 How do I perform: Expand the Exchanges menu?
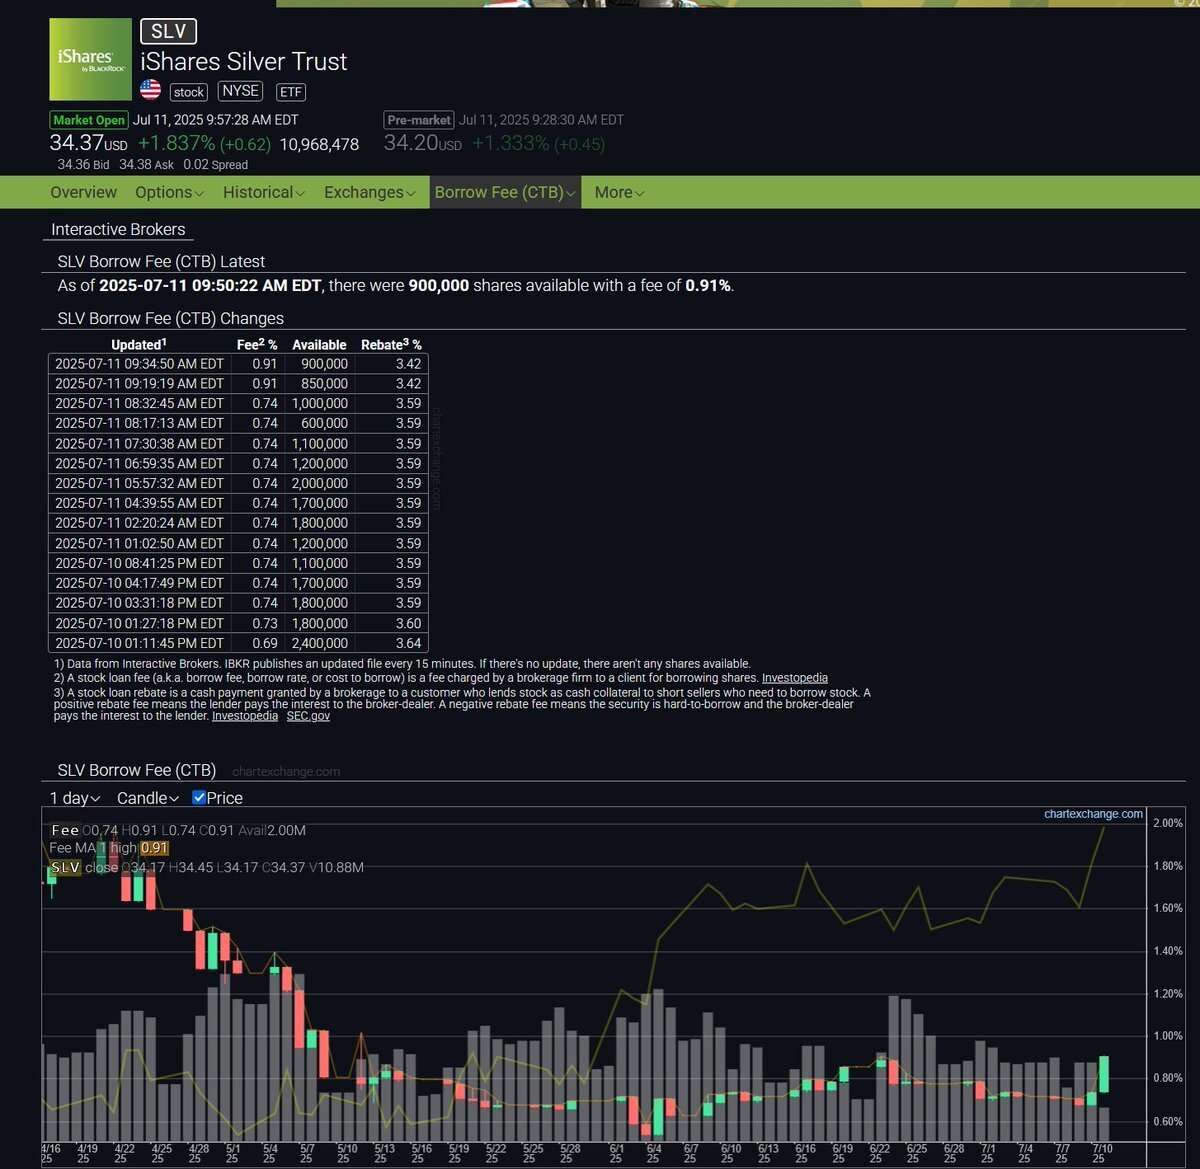tap(369, 192)
